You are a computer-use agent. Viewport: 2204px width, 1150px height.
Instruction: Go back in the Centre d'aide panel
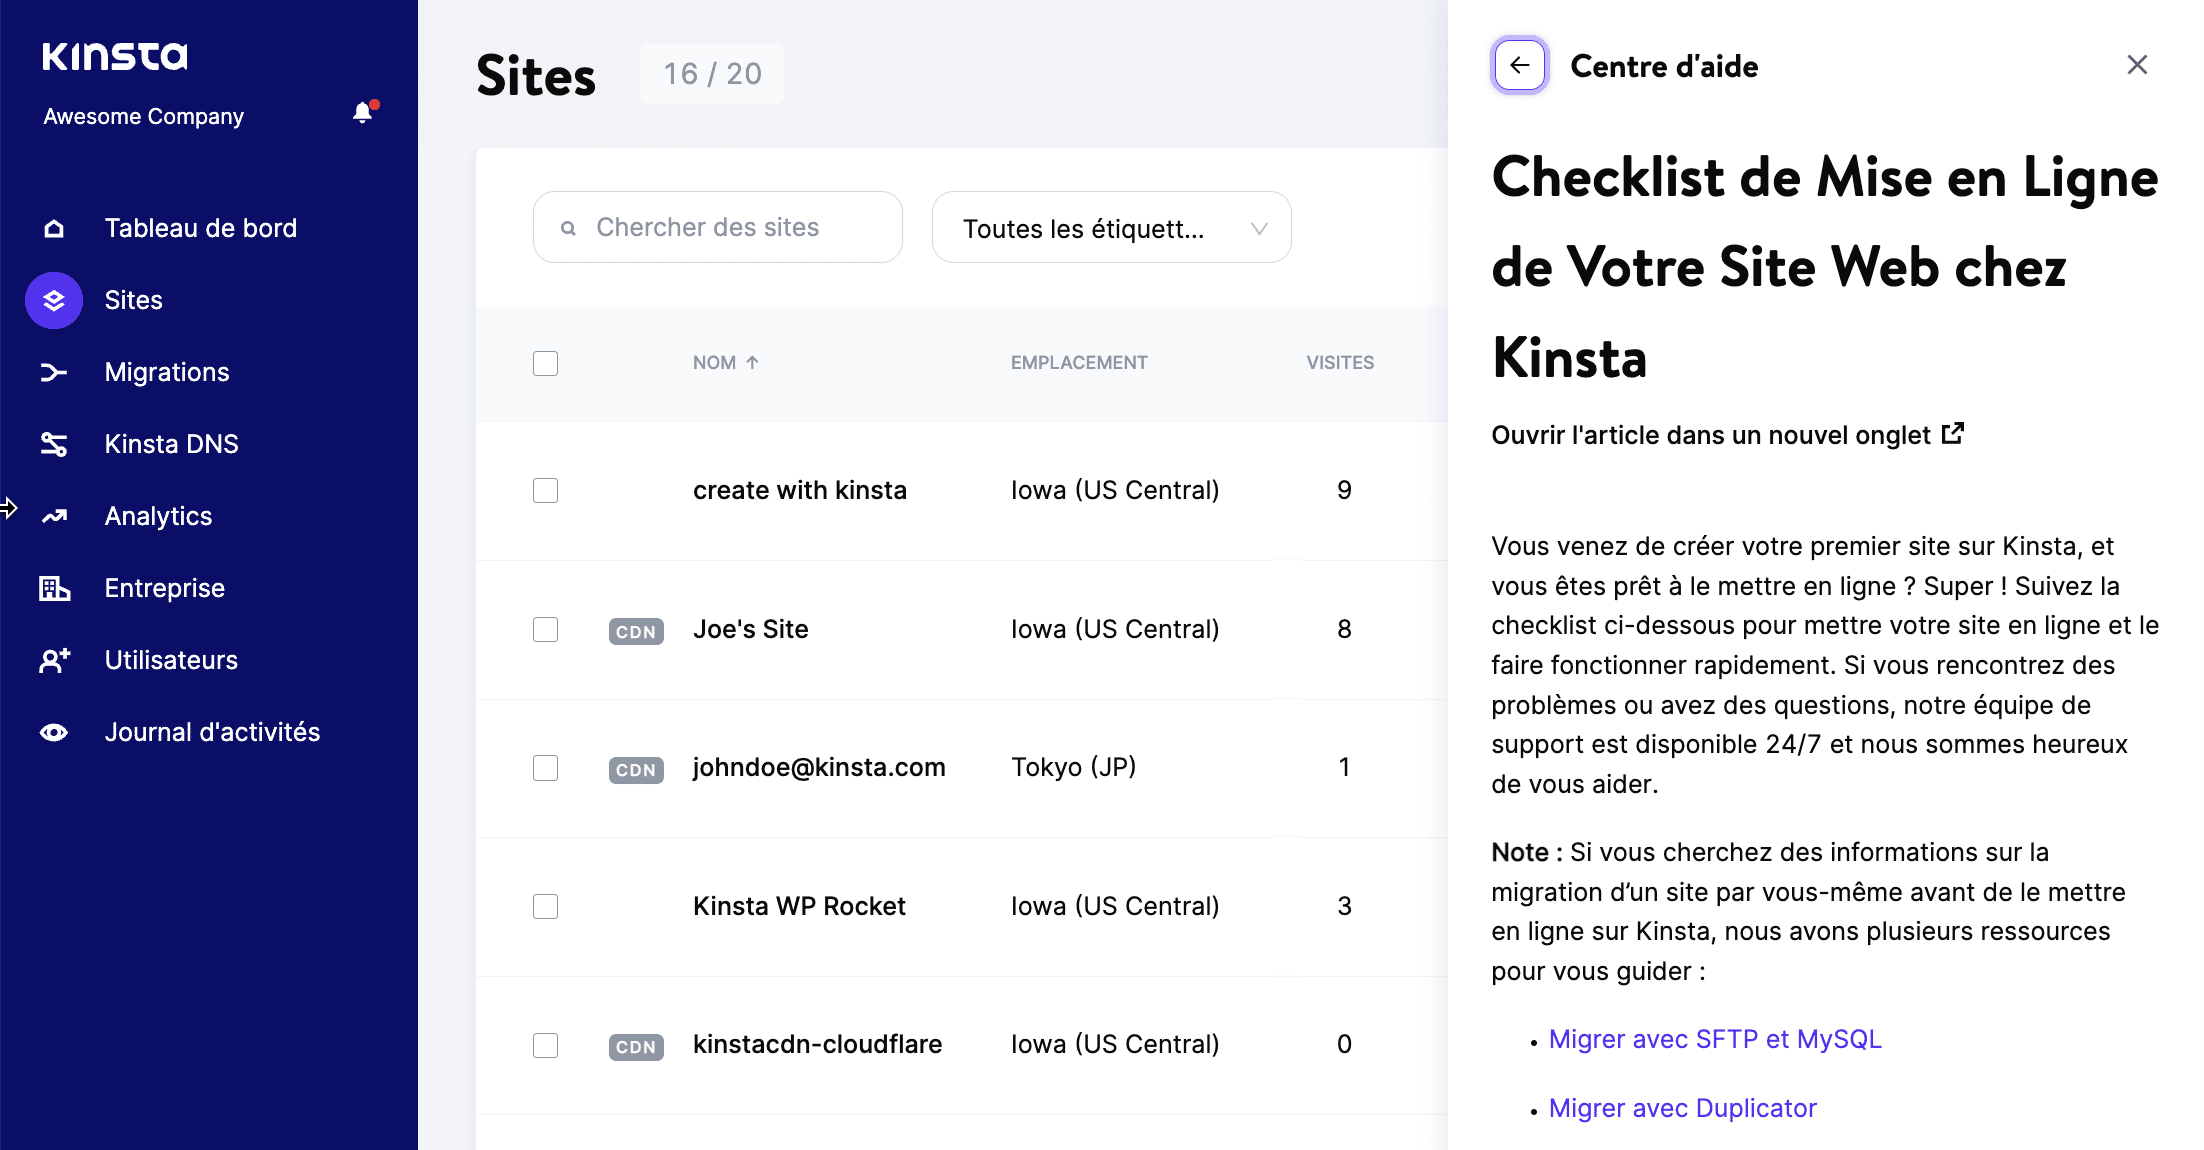[1520, 65]
